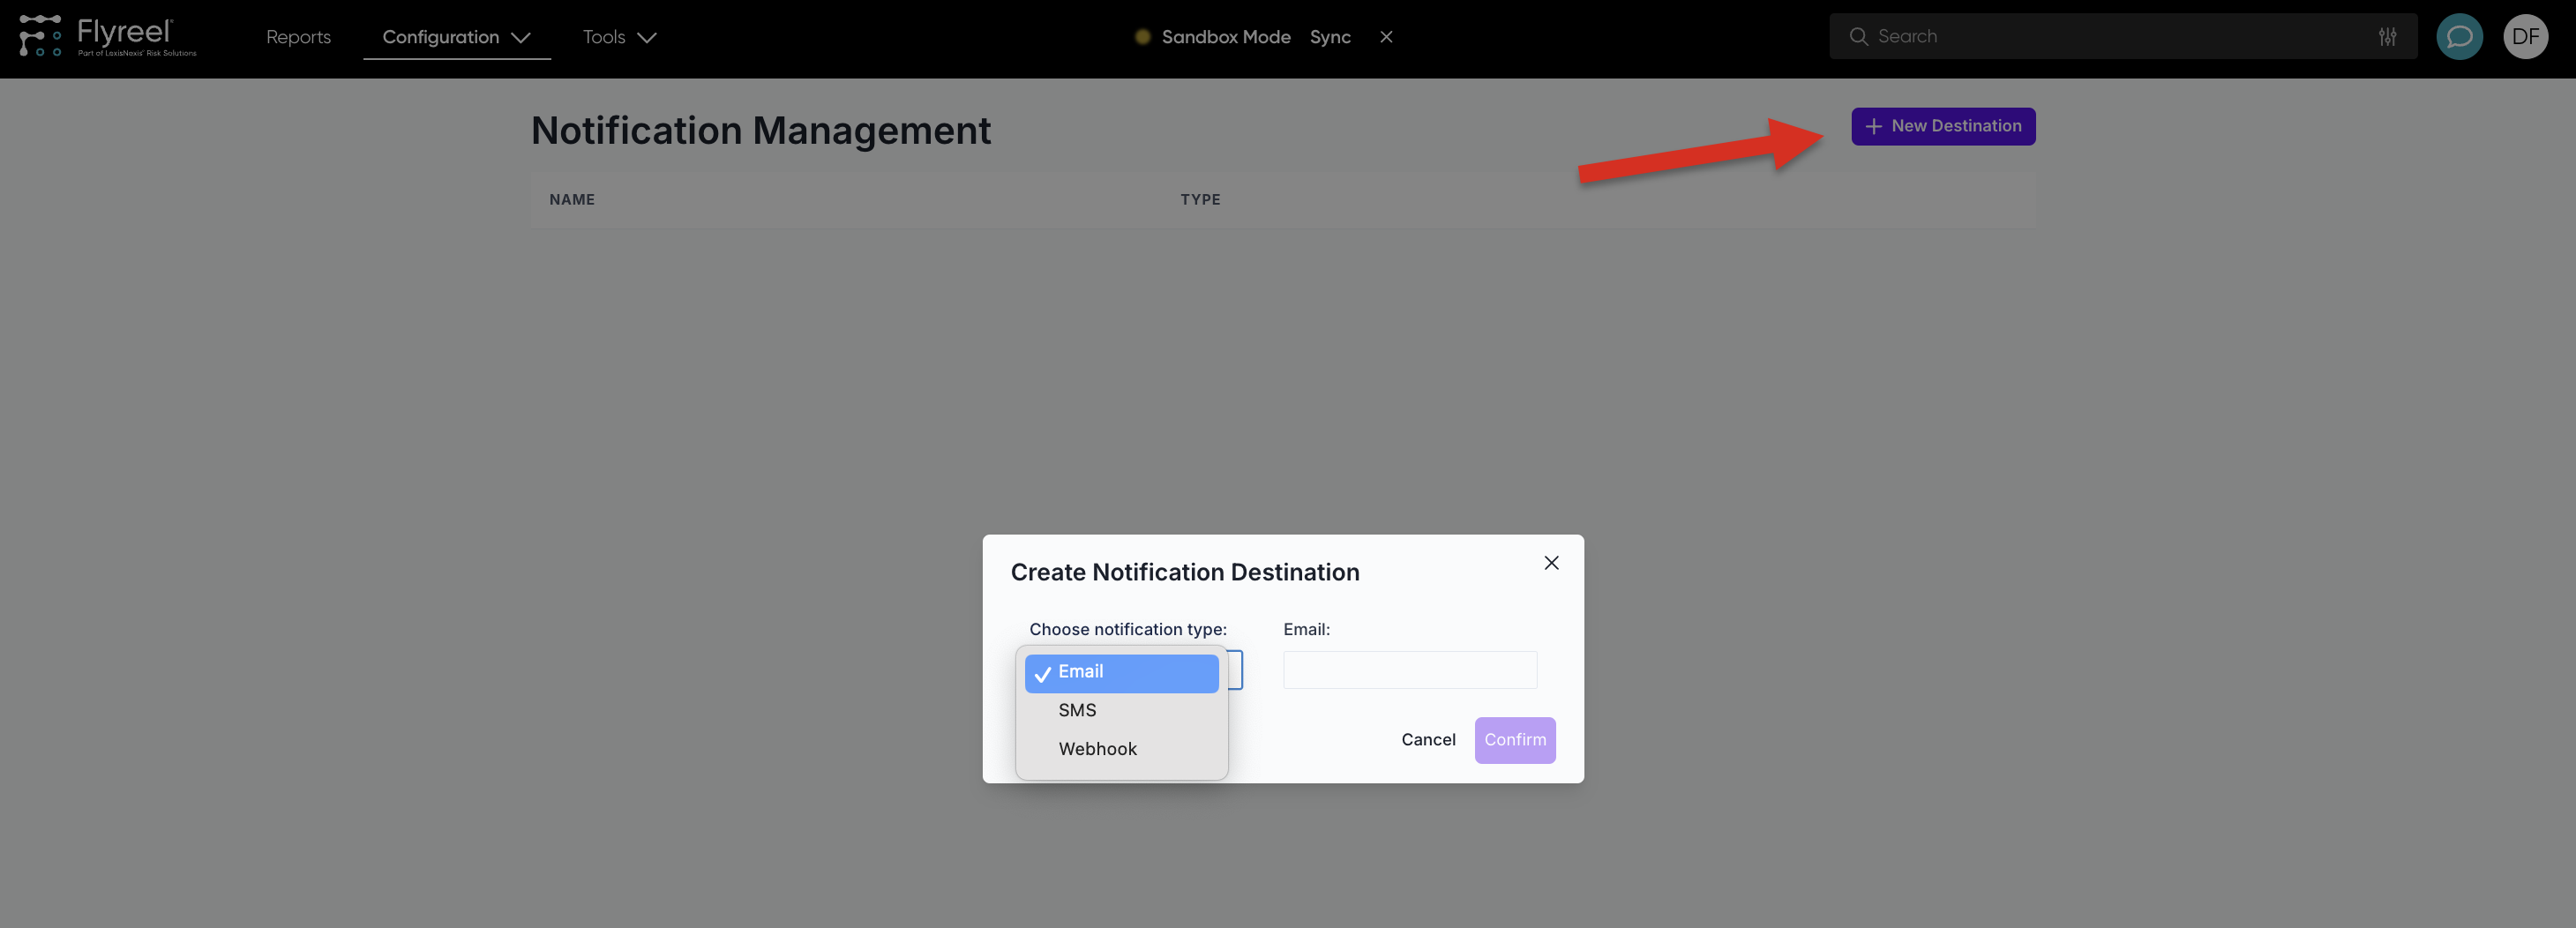The image size is (2576, 928).
Task: Click the Sandbox Mode status dot
Action: tap(1143, 36)
